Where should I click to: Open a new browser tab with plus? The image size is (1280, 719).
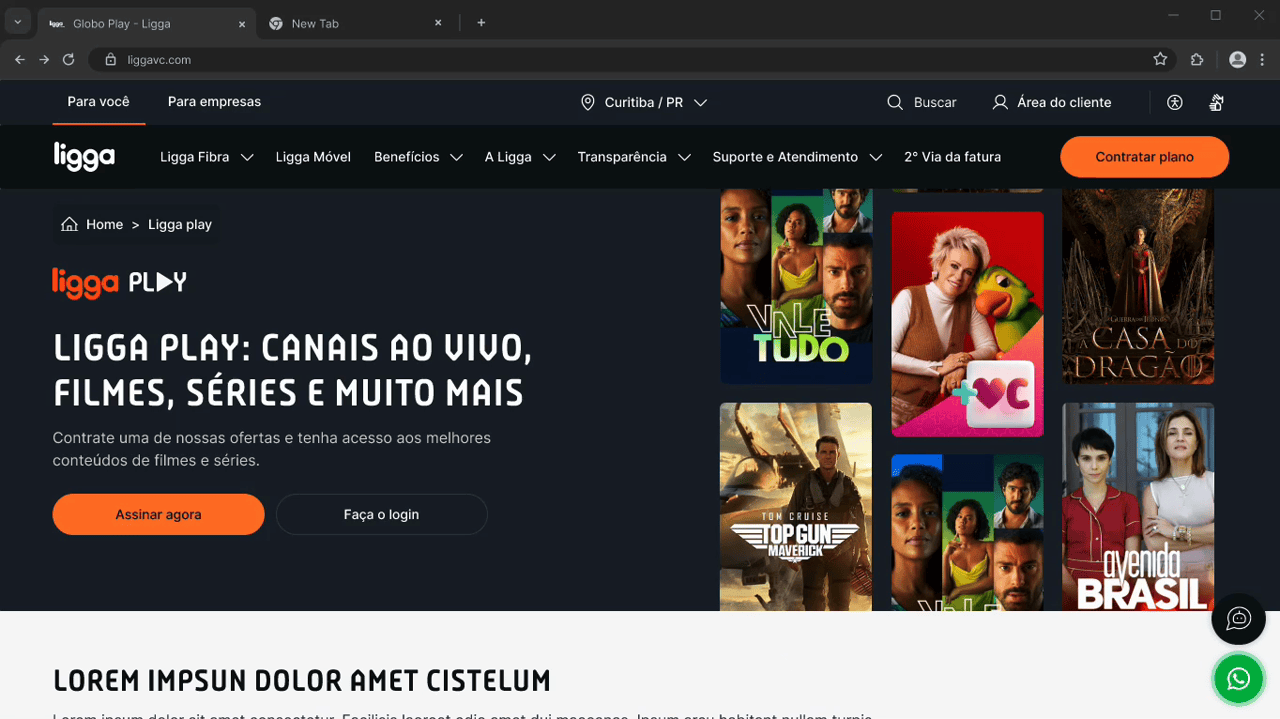(x=481, y=23)
